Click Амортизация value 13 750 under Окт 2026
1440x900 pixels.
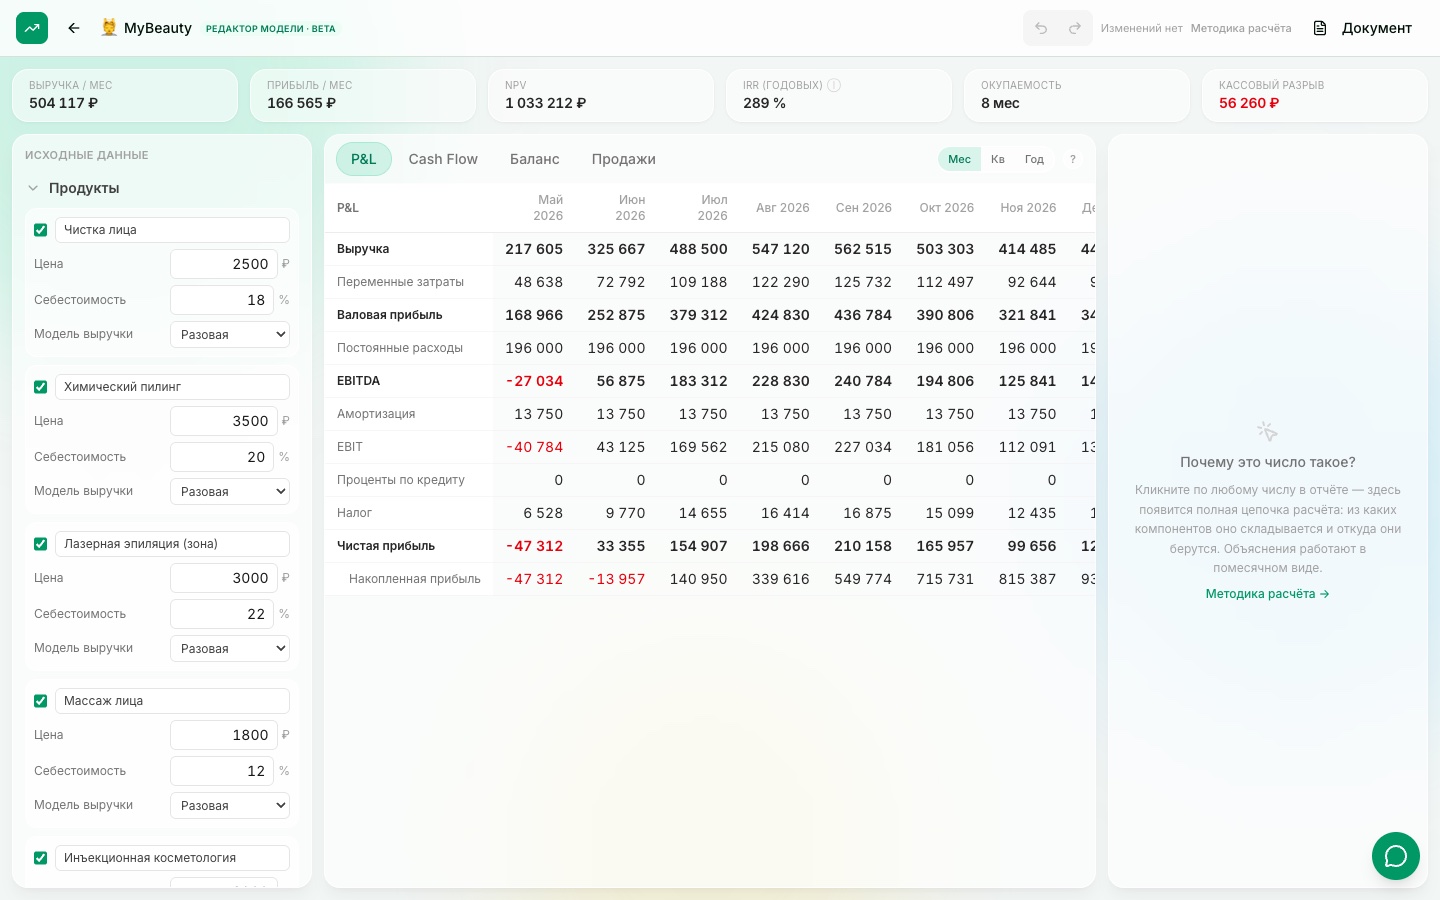[949, 414]
